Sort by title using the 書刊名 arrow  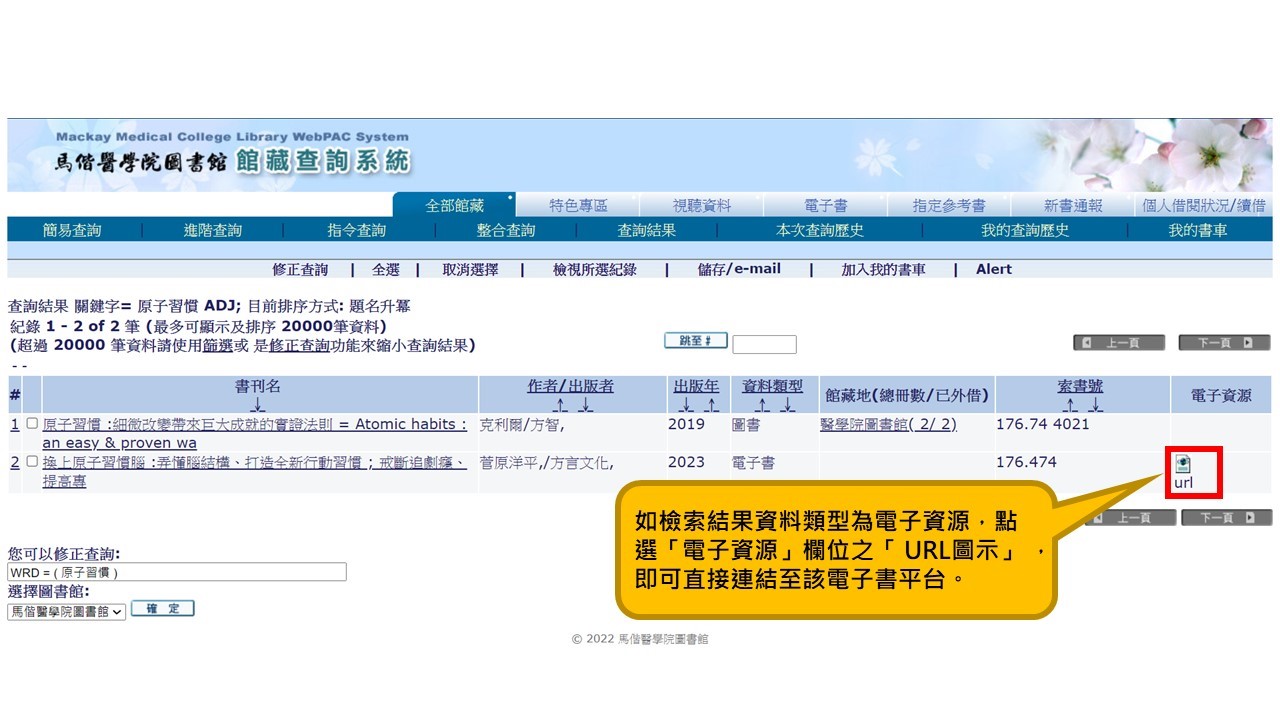pos(258,404)
